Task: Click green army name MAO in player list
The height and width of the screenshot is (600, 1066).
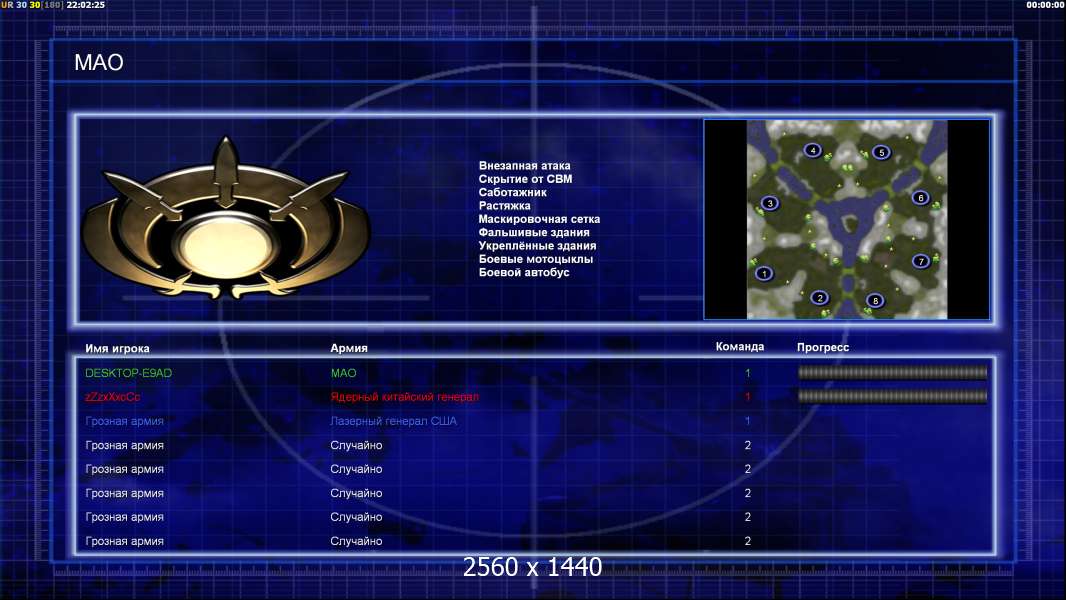Action: coord(343,373)
